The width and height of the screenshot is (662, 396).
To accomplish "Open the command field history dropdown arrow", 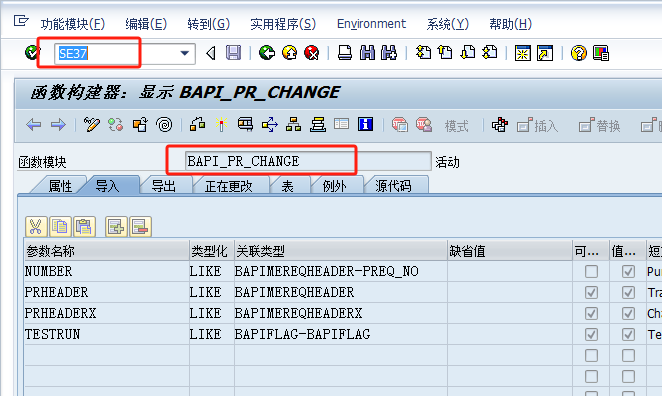I will click(184, 53).
